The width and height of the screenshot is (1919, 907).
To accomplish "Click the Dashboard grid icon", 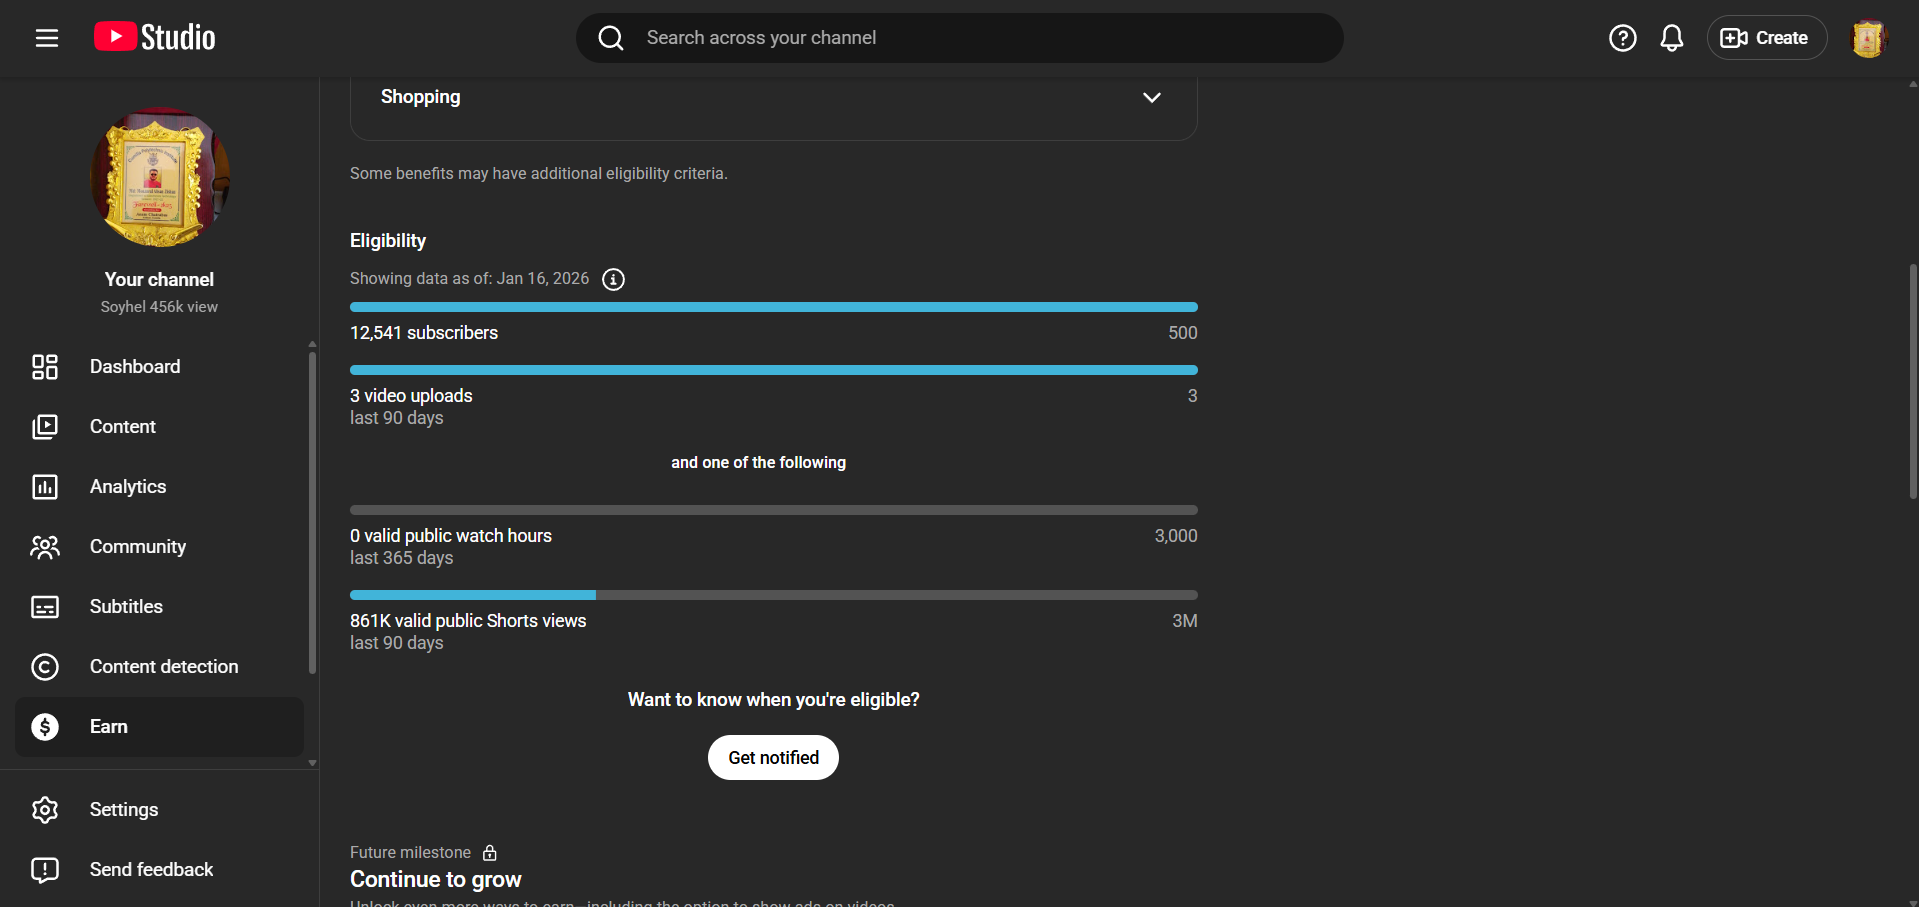I will [45, 367].
